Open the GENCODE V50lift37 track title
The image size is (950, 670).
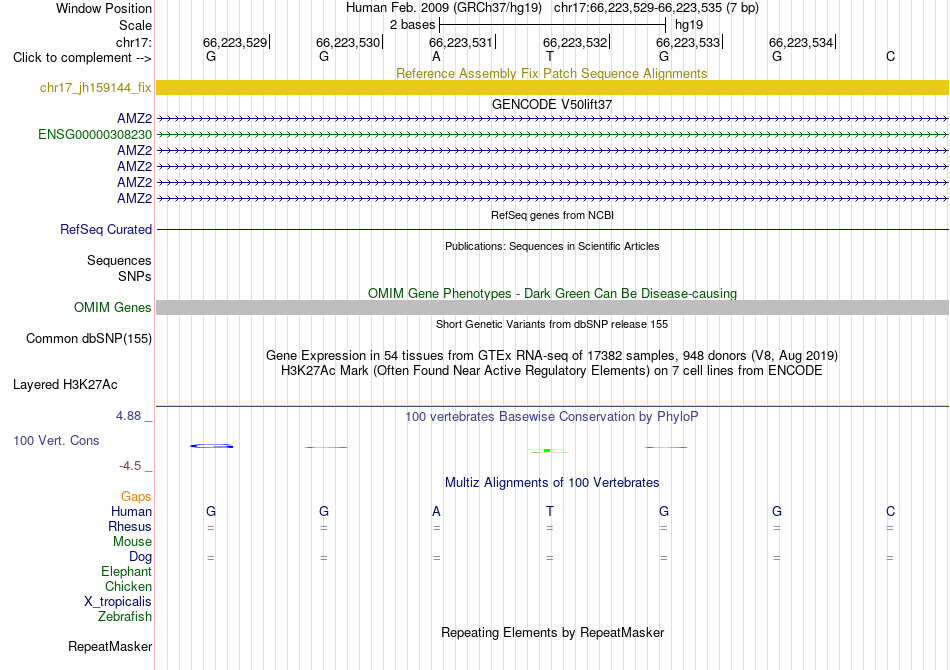point(552,104)
